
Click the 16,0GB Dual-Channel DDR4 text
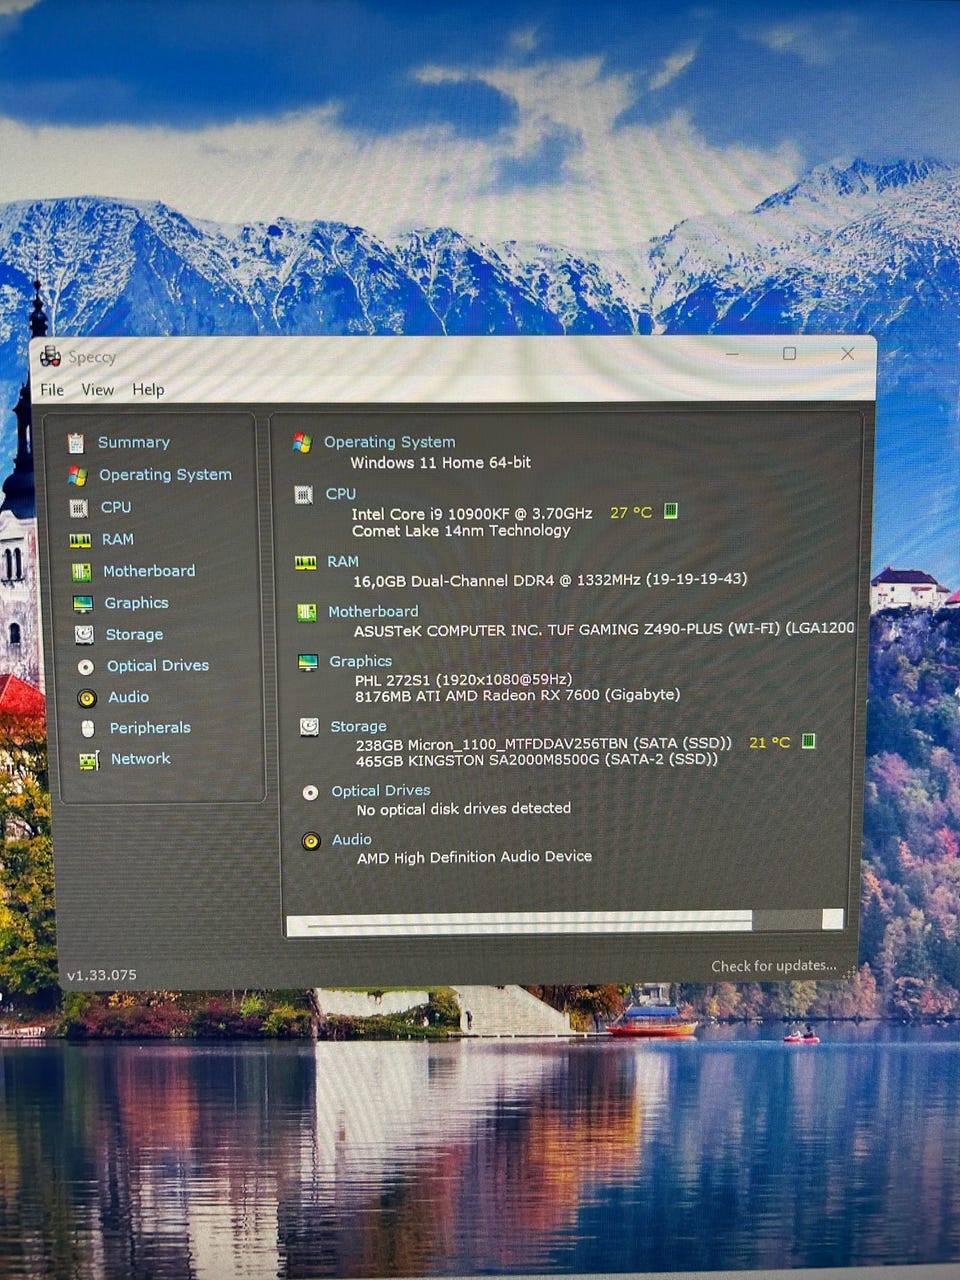pyautogui.click(x=550, y=580)
